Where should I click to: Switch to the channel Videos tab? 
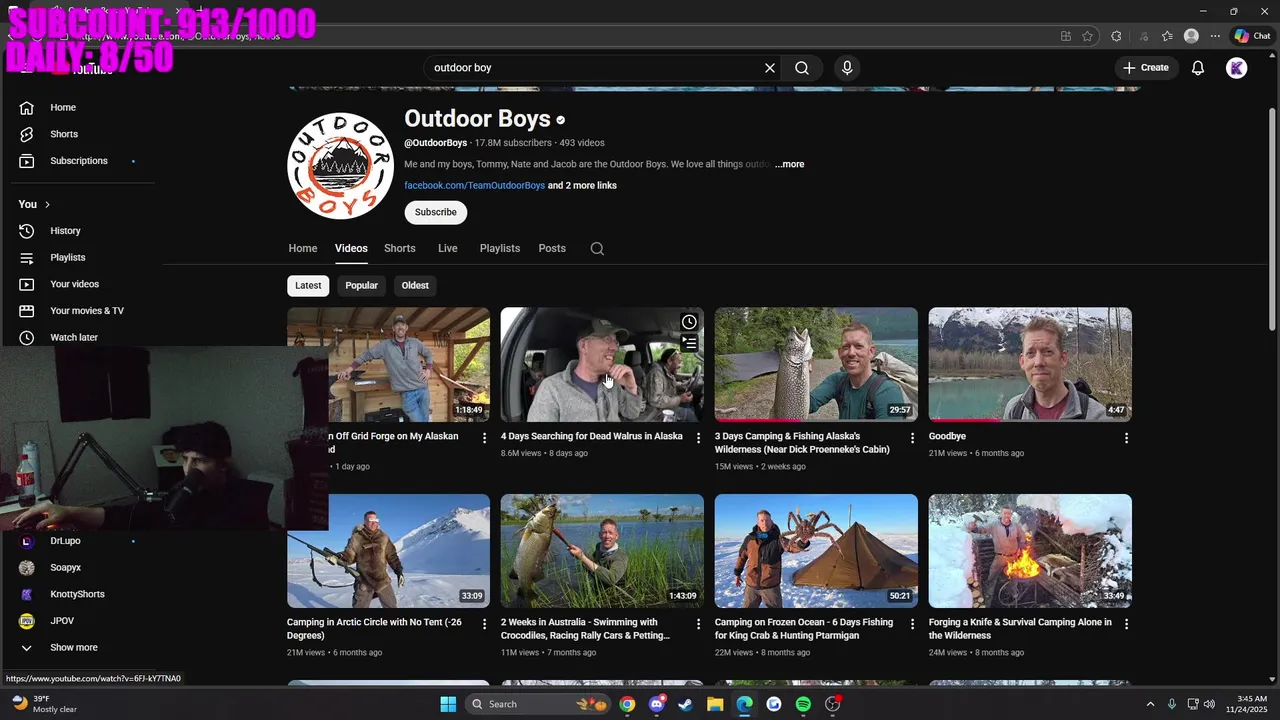(x=351, y=249)
